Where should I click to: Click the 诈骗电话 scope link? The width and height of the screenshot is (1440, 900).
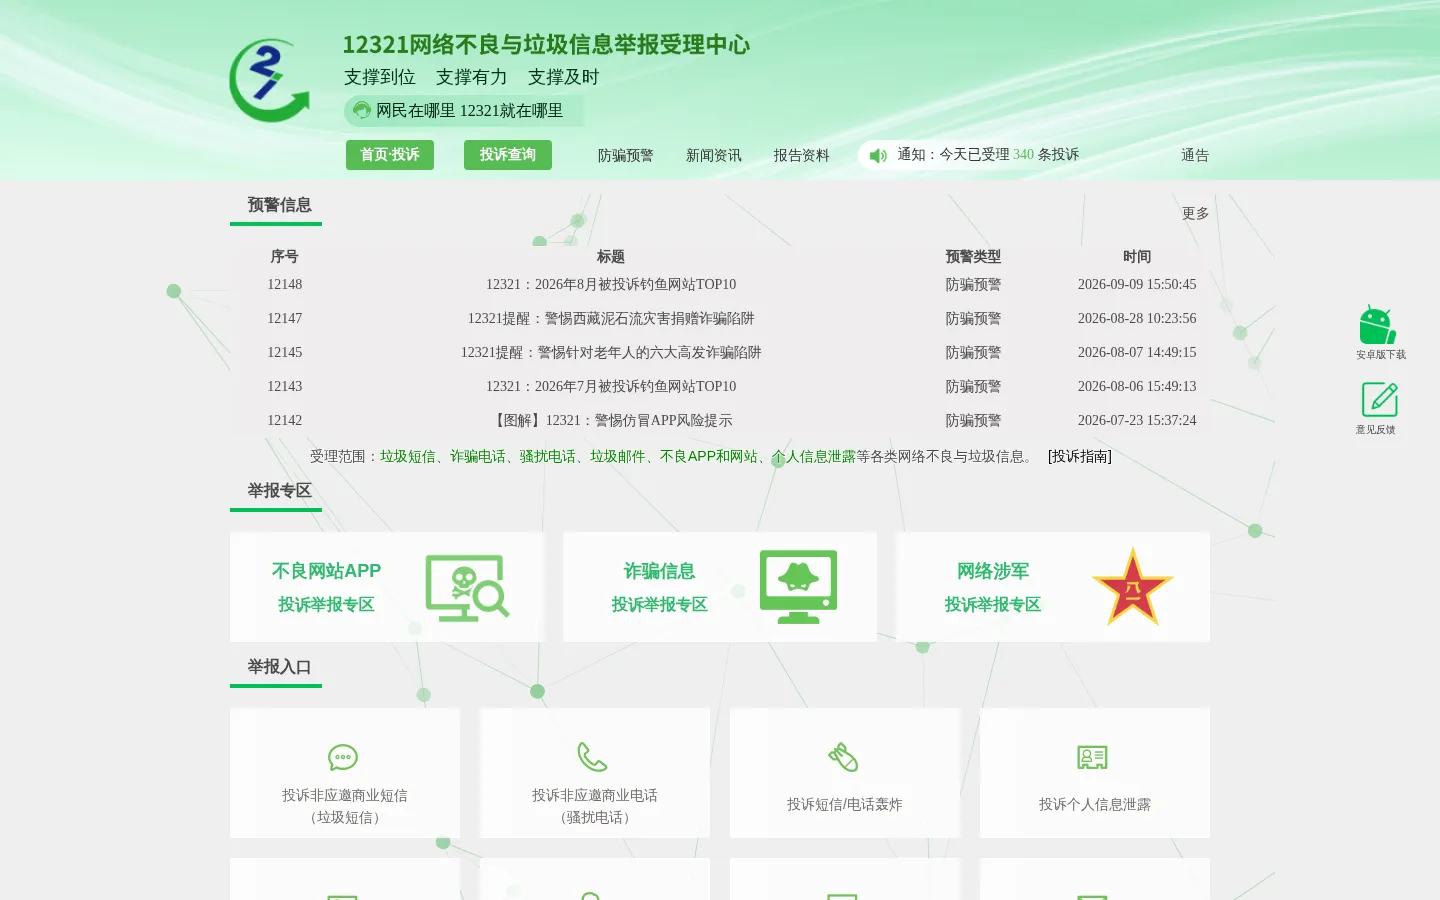pyautogui.click(x=478, y=457)
